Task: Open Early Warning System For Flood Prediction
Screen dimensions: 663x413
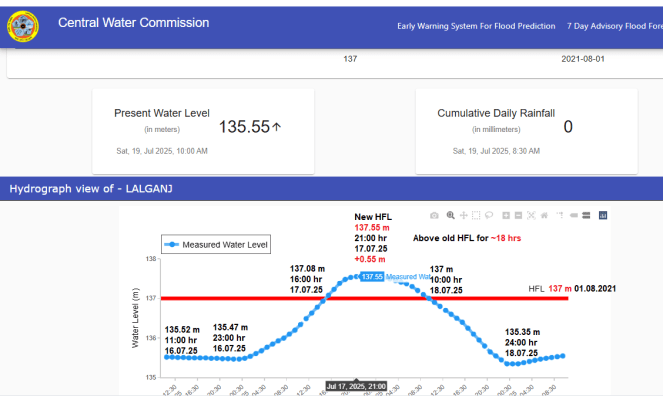Action: (x=476, y=25)
